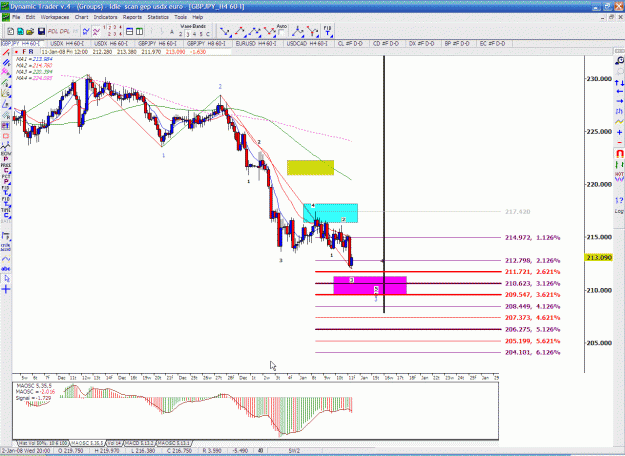Viewport: 625px width, 456px height.
Task: Select the PRICE C projection tool
Action: tap(6, 167)
